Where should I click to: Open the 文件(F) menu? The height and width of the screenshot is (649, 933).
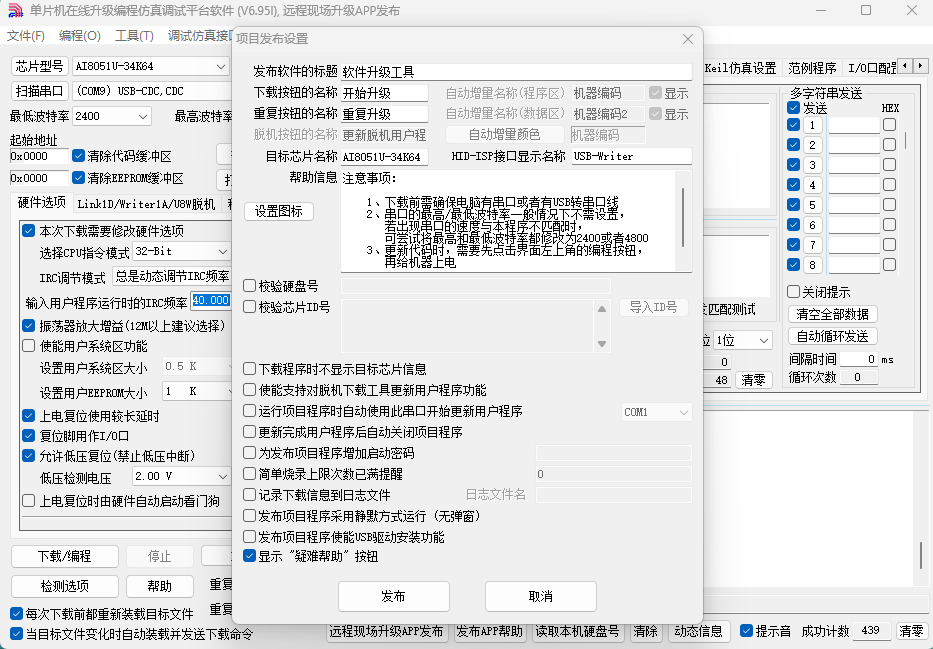click(x=26, y=36)
